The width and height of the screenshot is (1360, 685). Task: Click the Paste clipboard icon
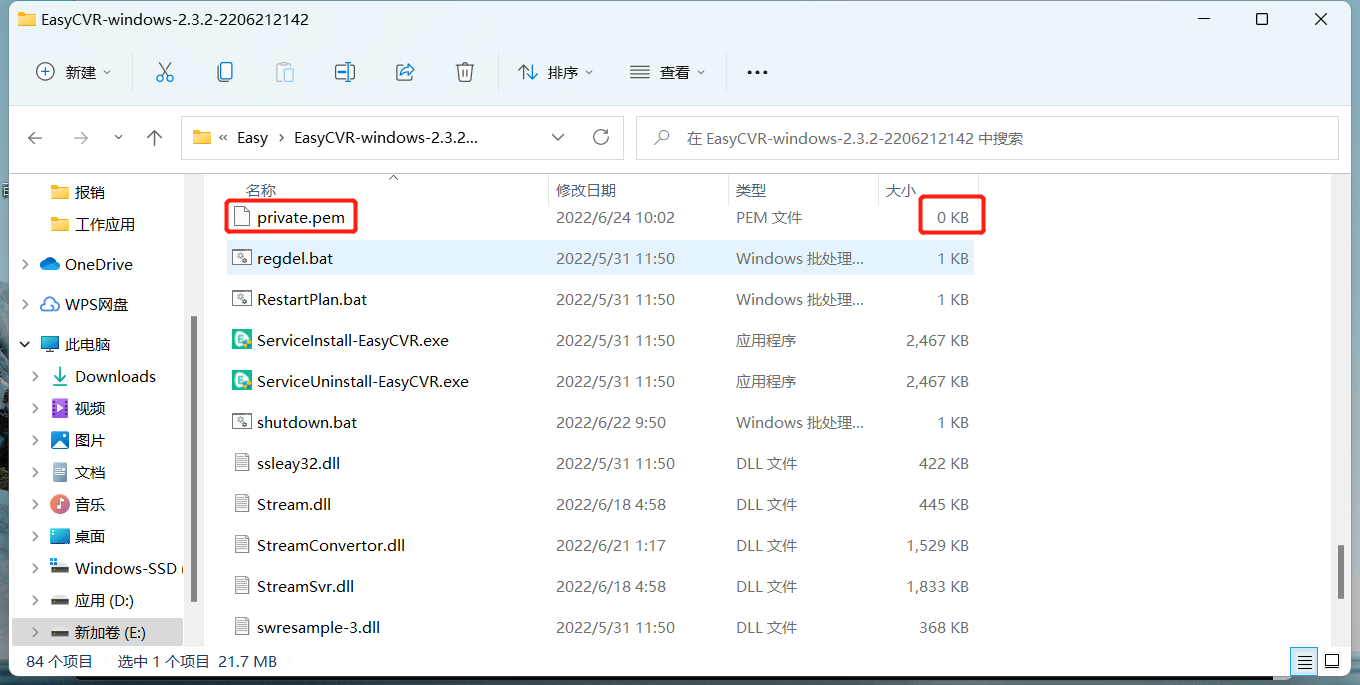285,72
